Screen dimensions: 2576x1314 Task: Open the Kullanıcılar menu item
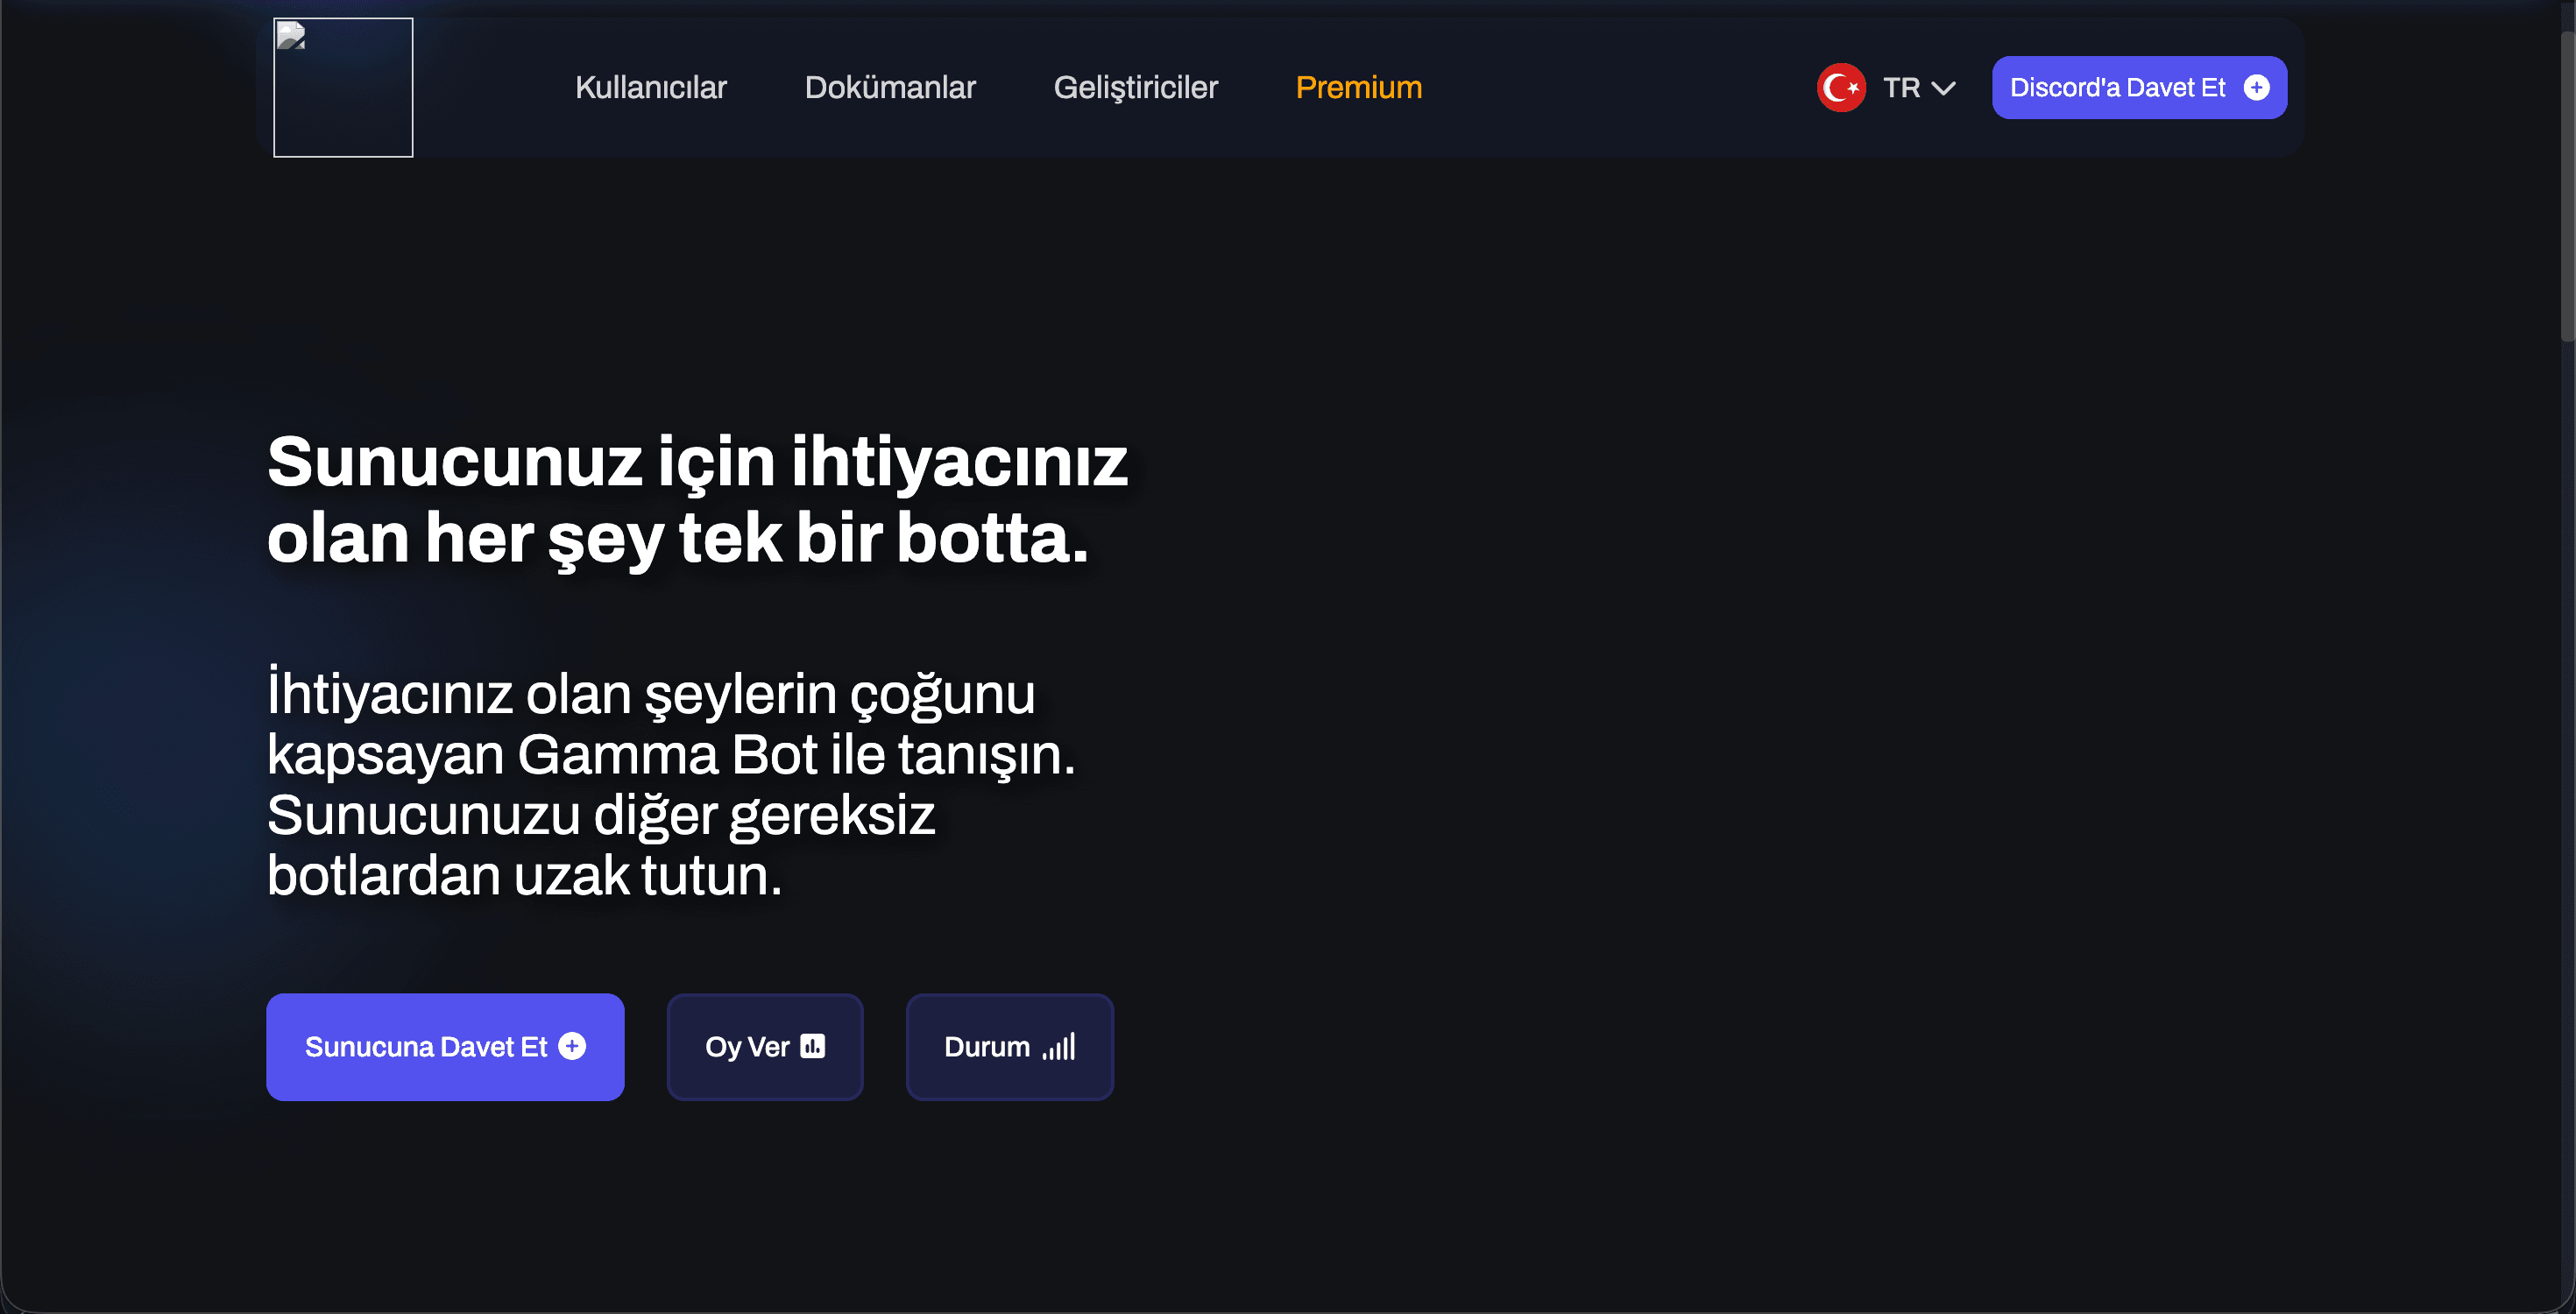(651, 88)
